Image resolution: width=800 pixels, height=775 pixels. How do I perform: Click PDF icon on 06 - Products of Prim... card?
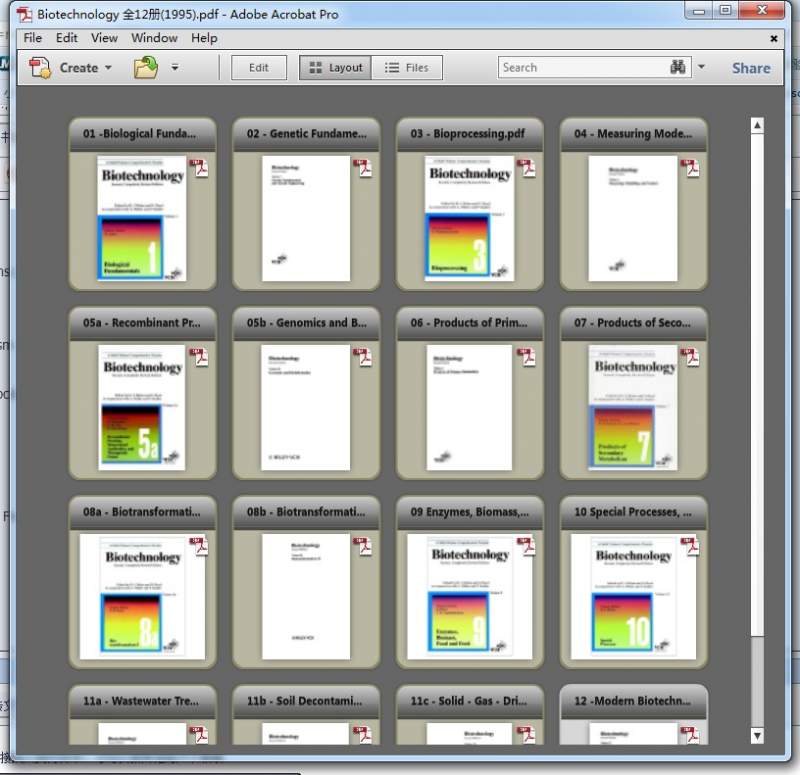527,357
